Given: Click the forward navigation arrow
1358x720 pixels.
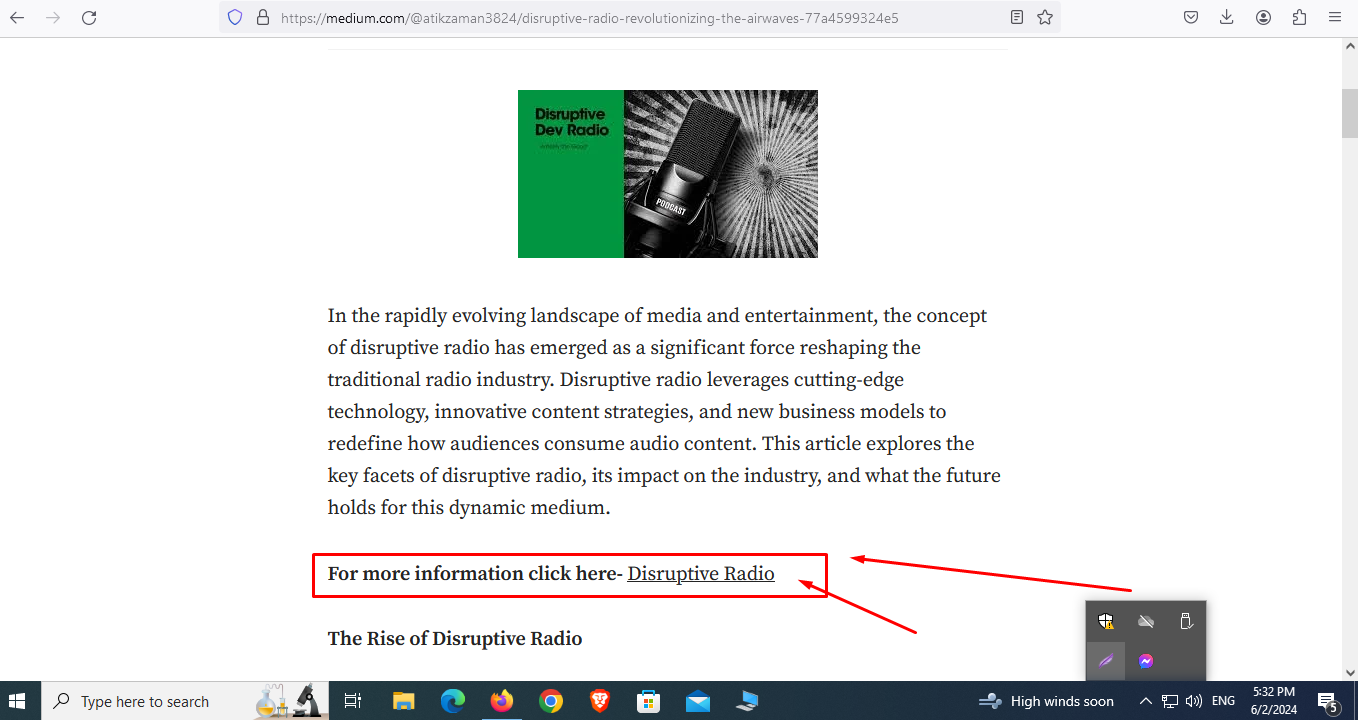Looking at the screenshot, I should [x=53, y=17].
